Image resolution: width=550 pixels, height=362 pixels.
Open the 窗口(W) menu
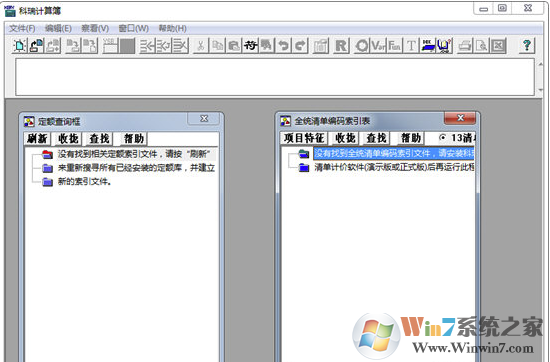134,28
